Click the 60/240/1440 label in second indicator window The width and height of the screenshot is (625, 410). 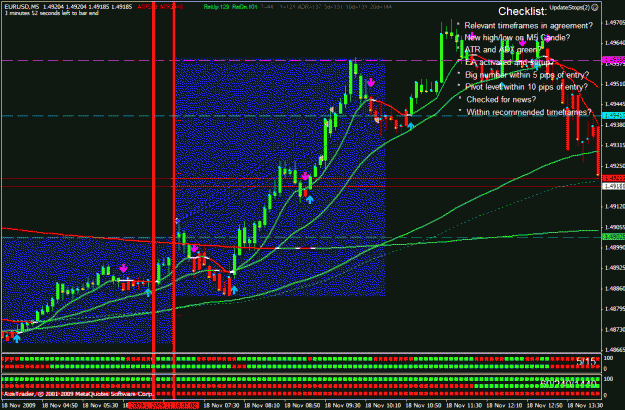point(570,384)
